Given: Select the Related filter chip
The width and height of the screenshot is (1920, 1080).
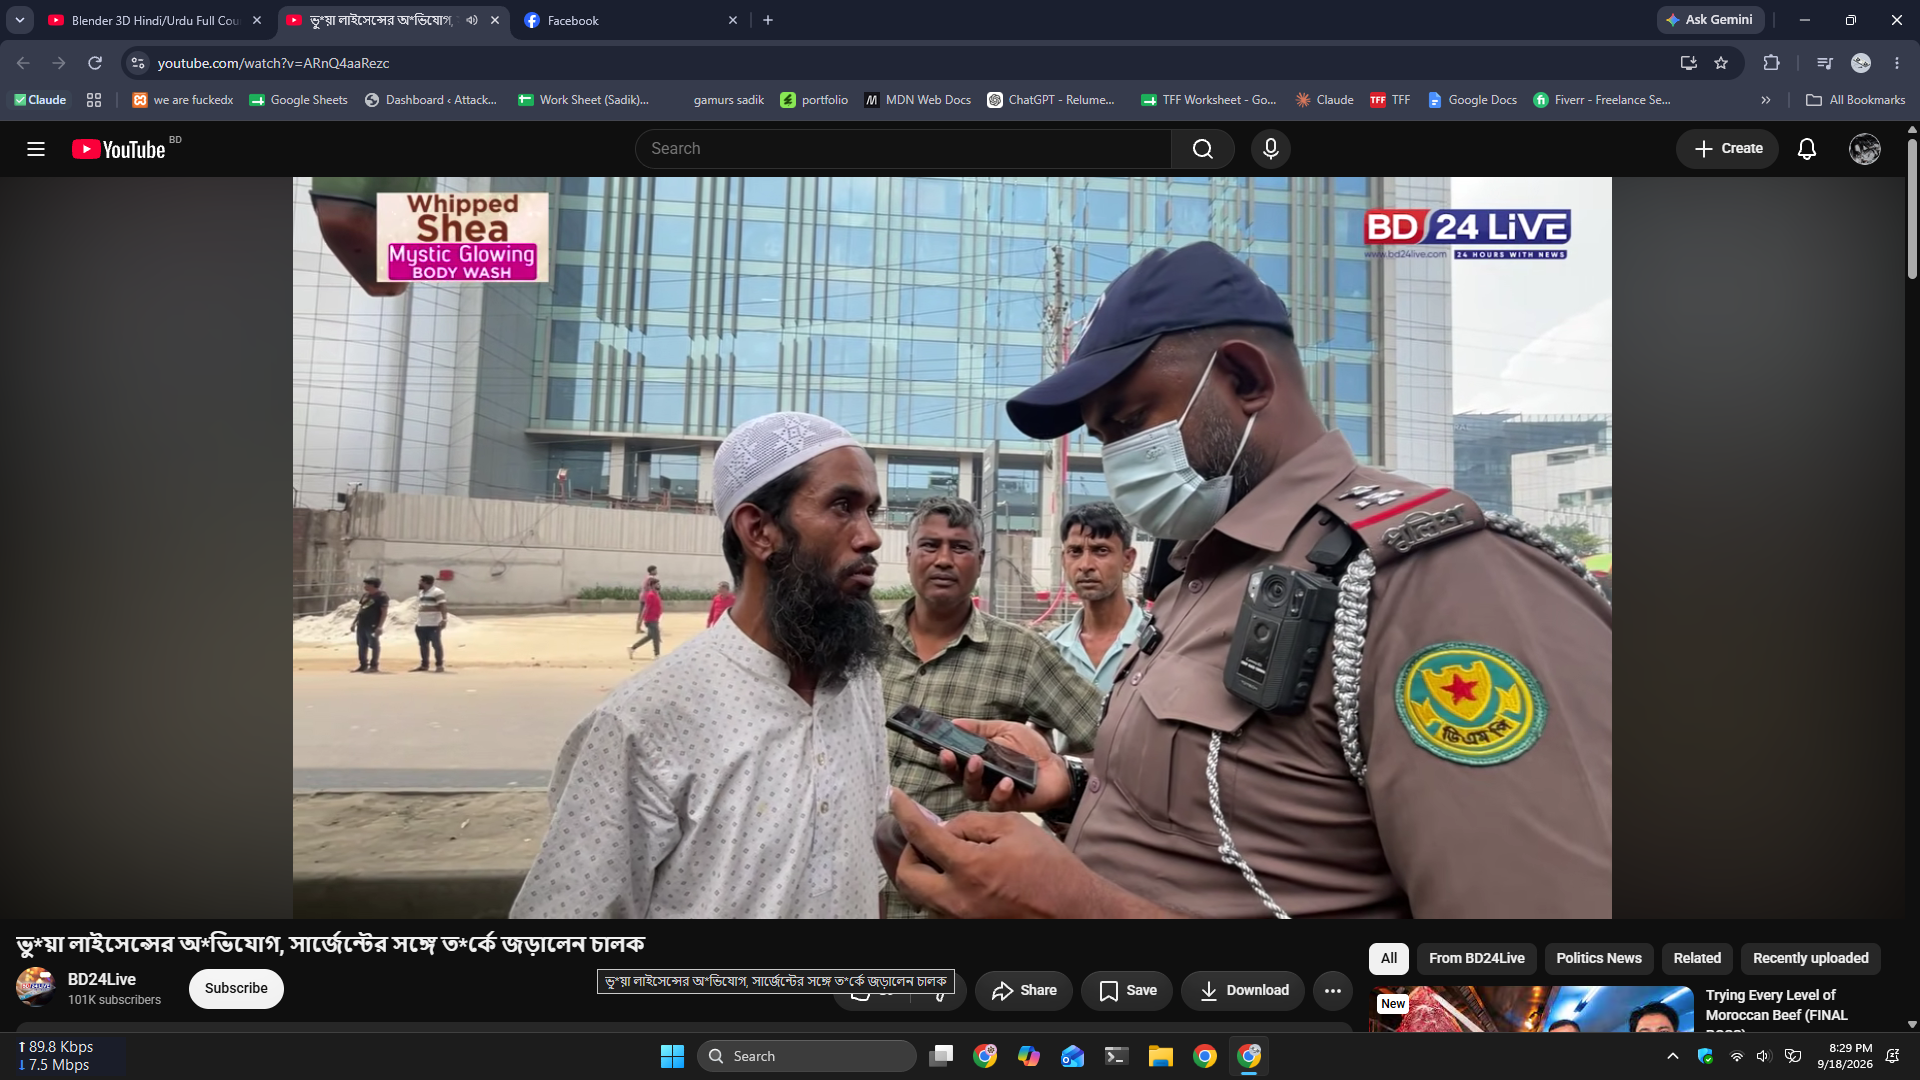Looking at the screenshot, I should point(1697,958).
